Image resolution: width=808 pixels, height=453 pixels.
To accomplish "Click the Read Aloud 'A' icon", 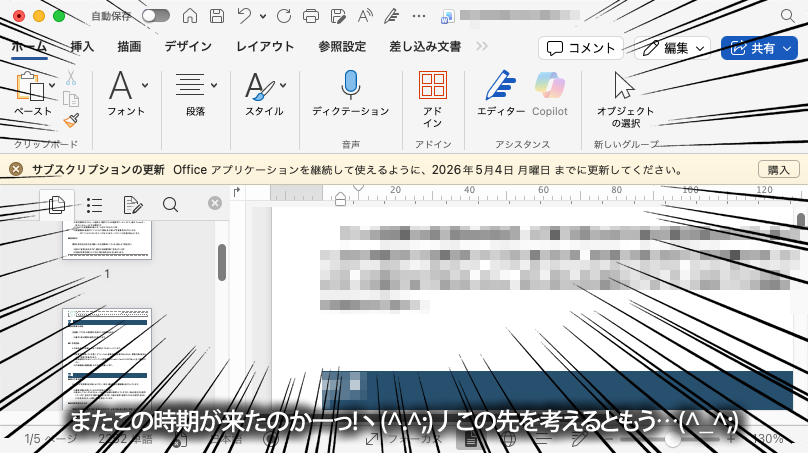I will pos(365,16).
